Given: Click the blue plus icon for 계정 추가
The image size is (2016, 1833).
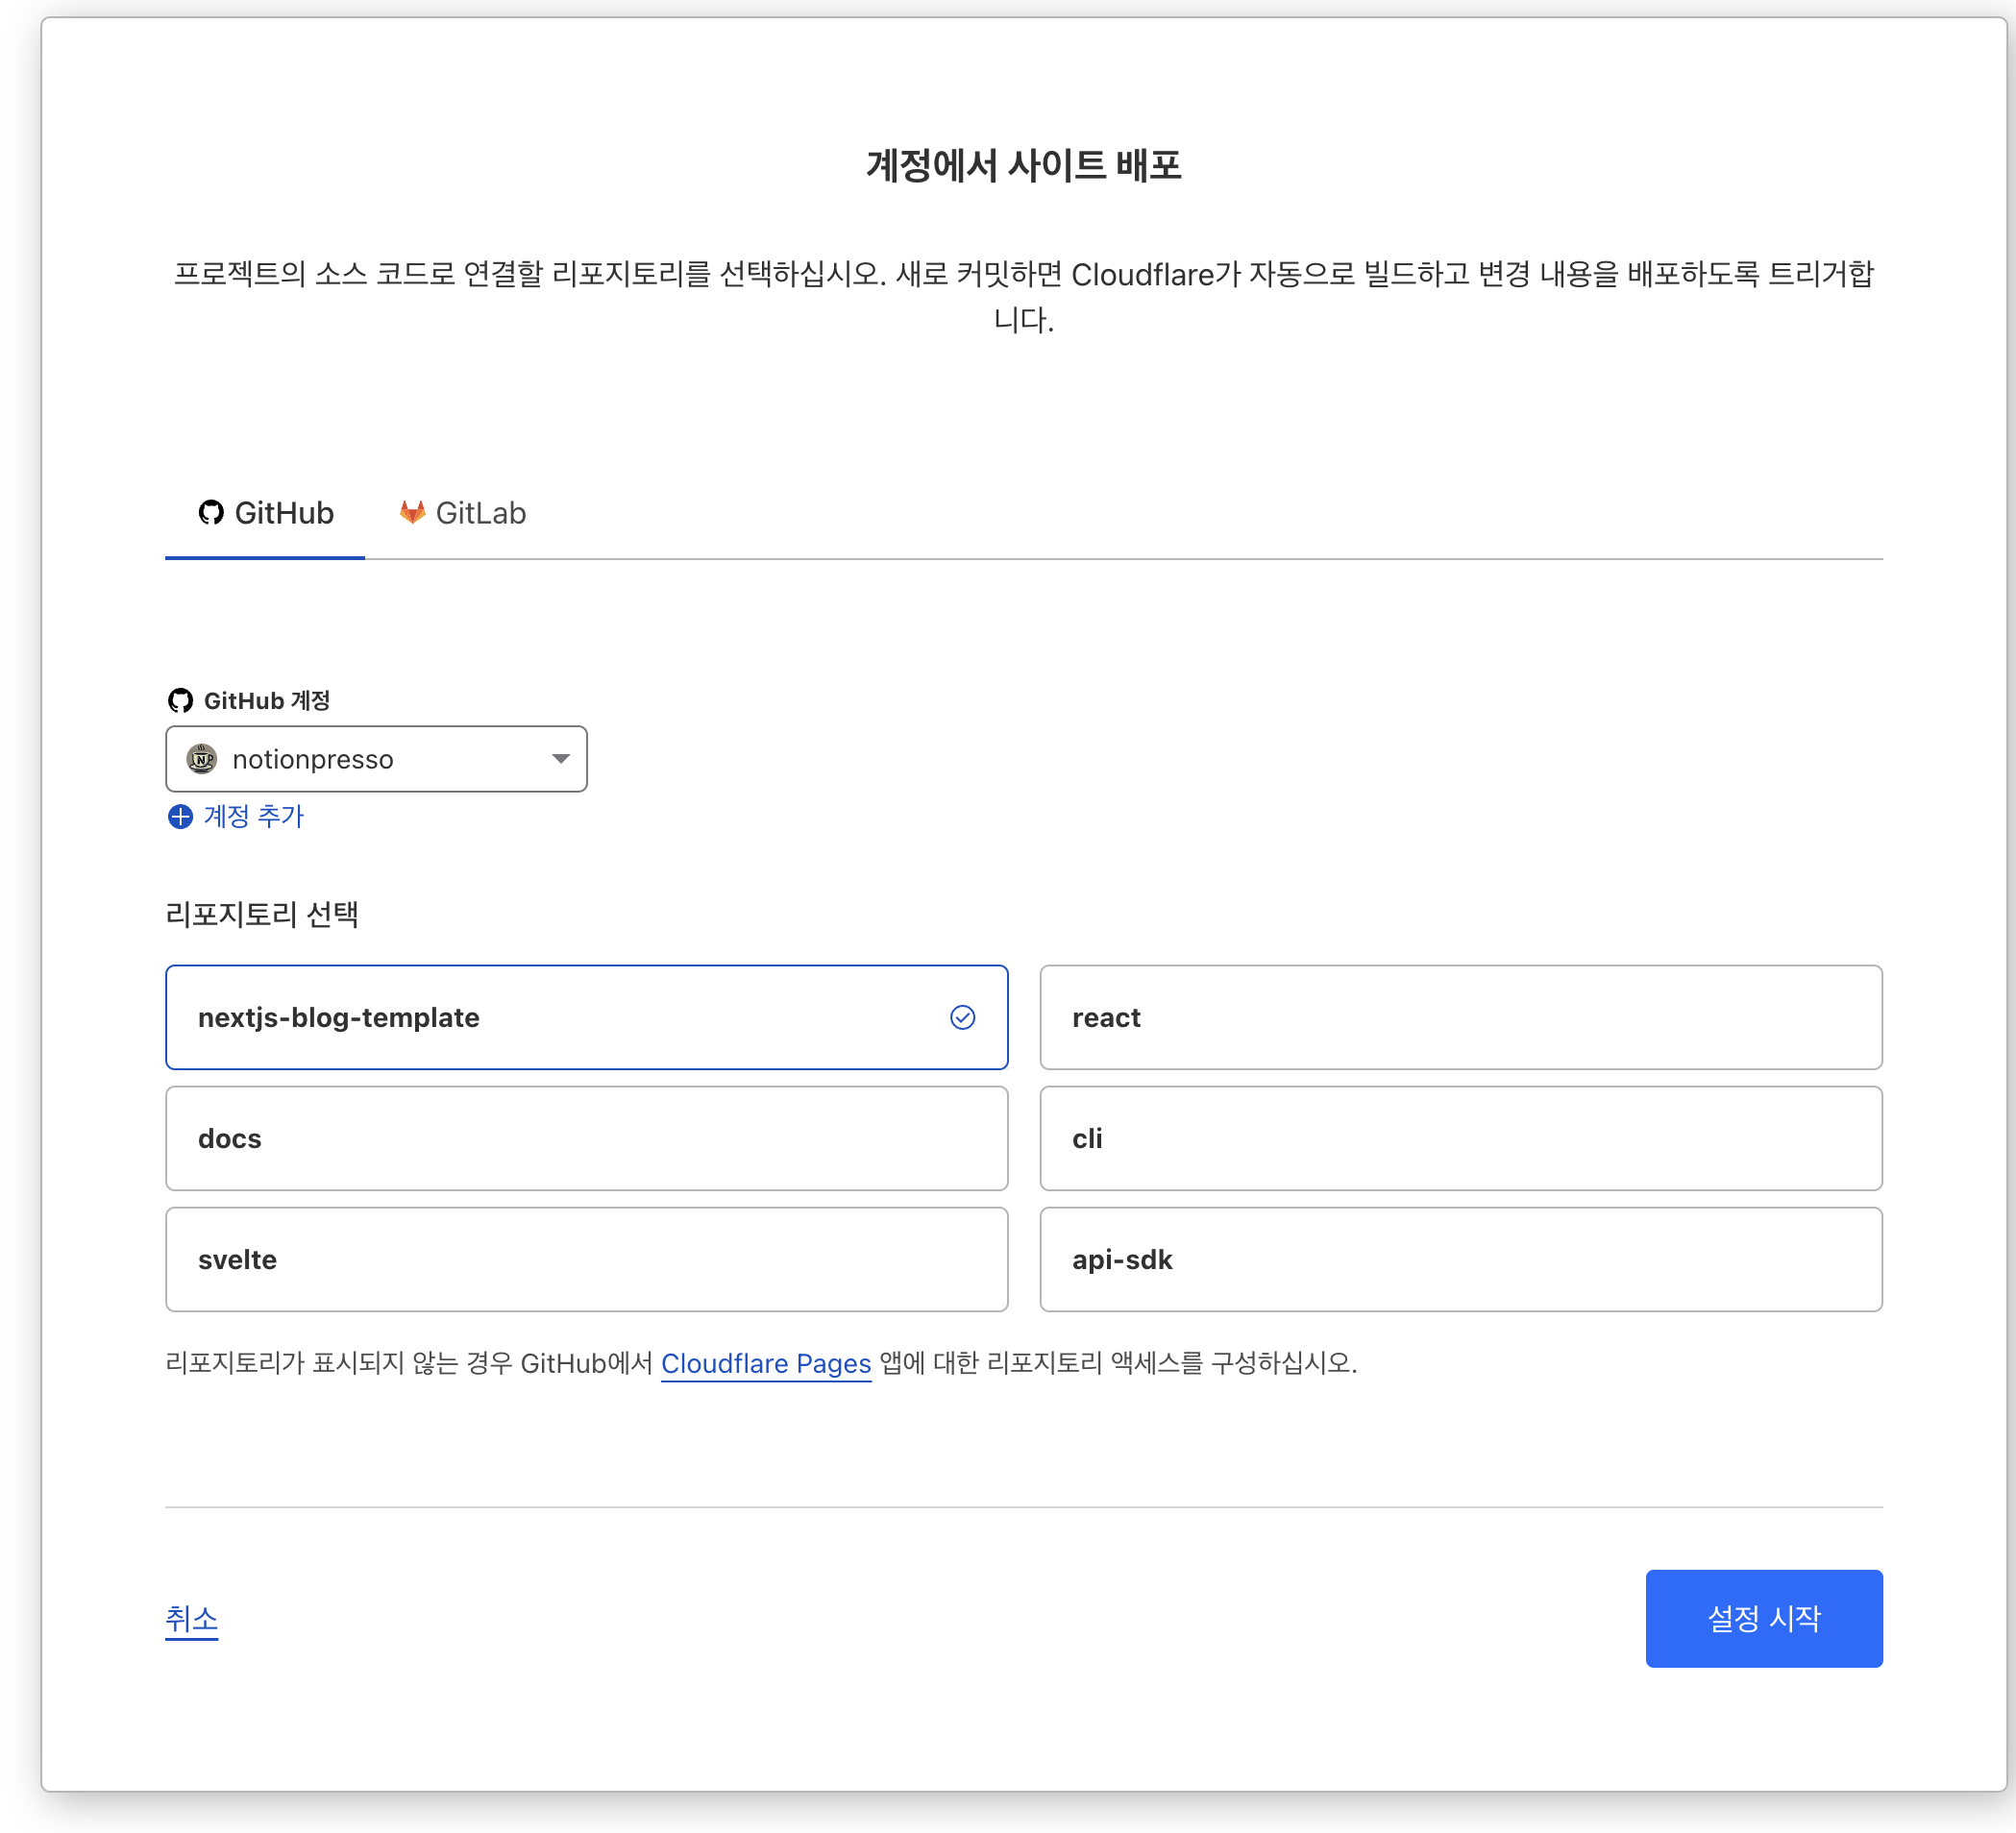Looking at the screenshot, I should 180,817.
